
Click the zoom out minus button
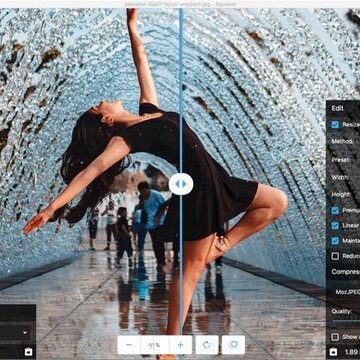[129, 345]
